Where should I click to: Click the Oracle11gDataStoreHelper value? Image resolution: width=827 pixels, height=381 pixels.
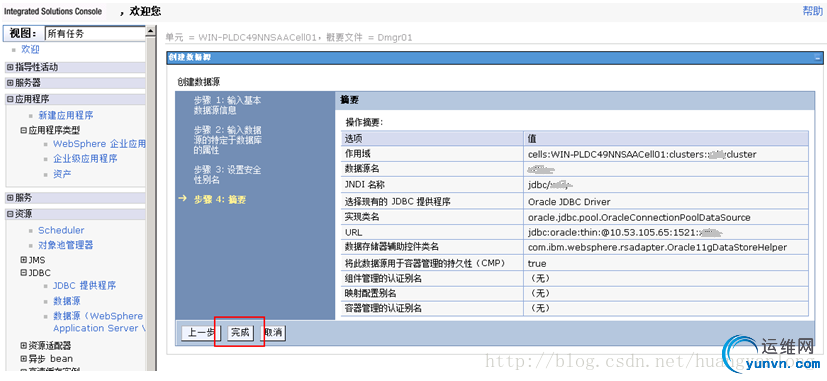[658, 247]
